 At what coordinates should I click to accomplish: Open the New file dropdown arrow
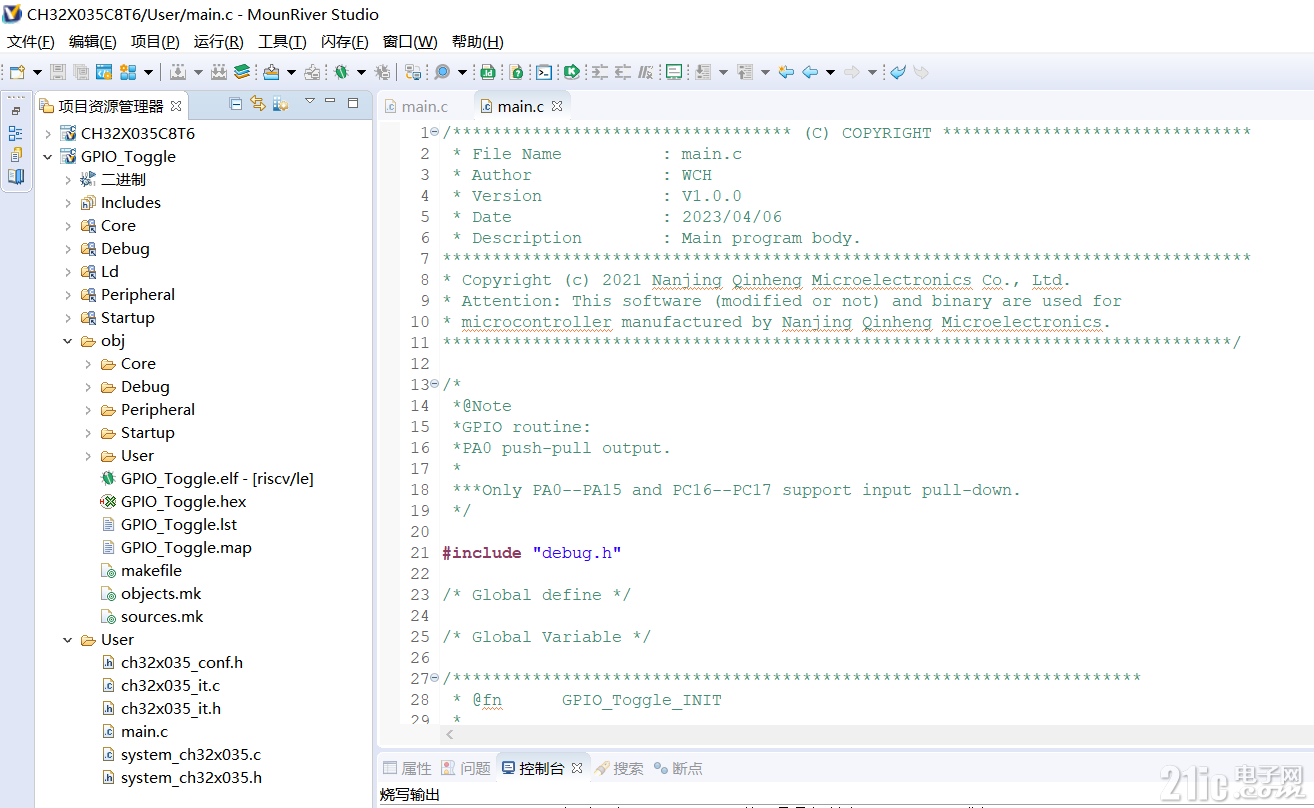point(37,72)
